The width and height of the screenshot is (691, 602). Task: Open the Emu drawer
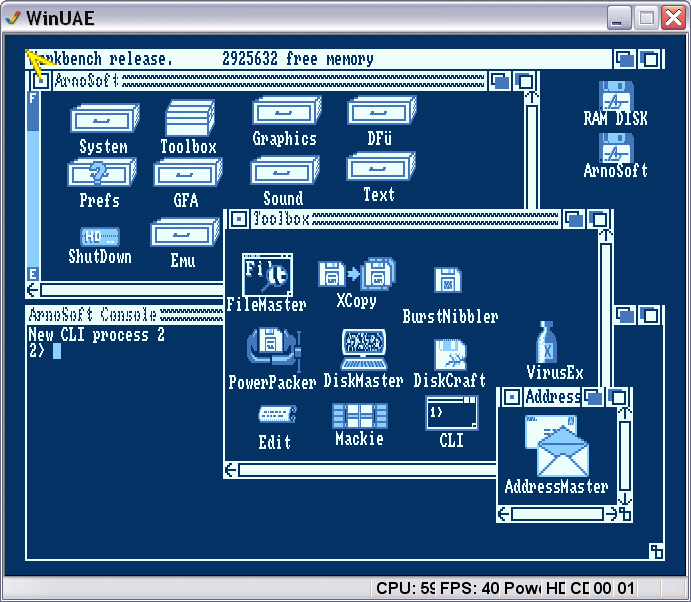point(185,232)
